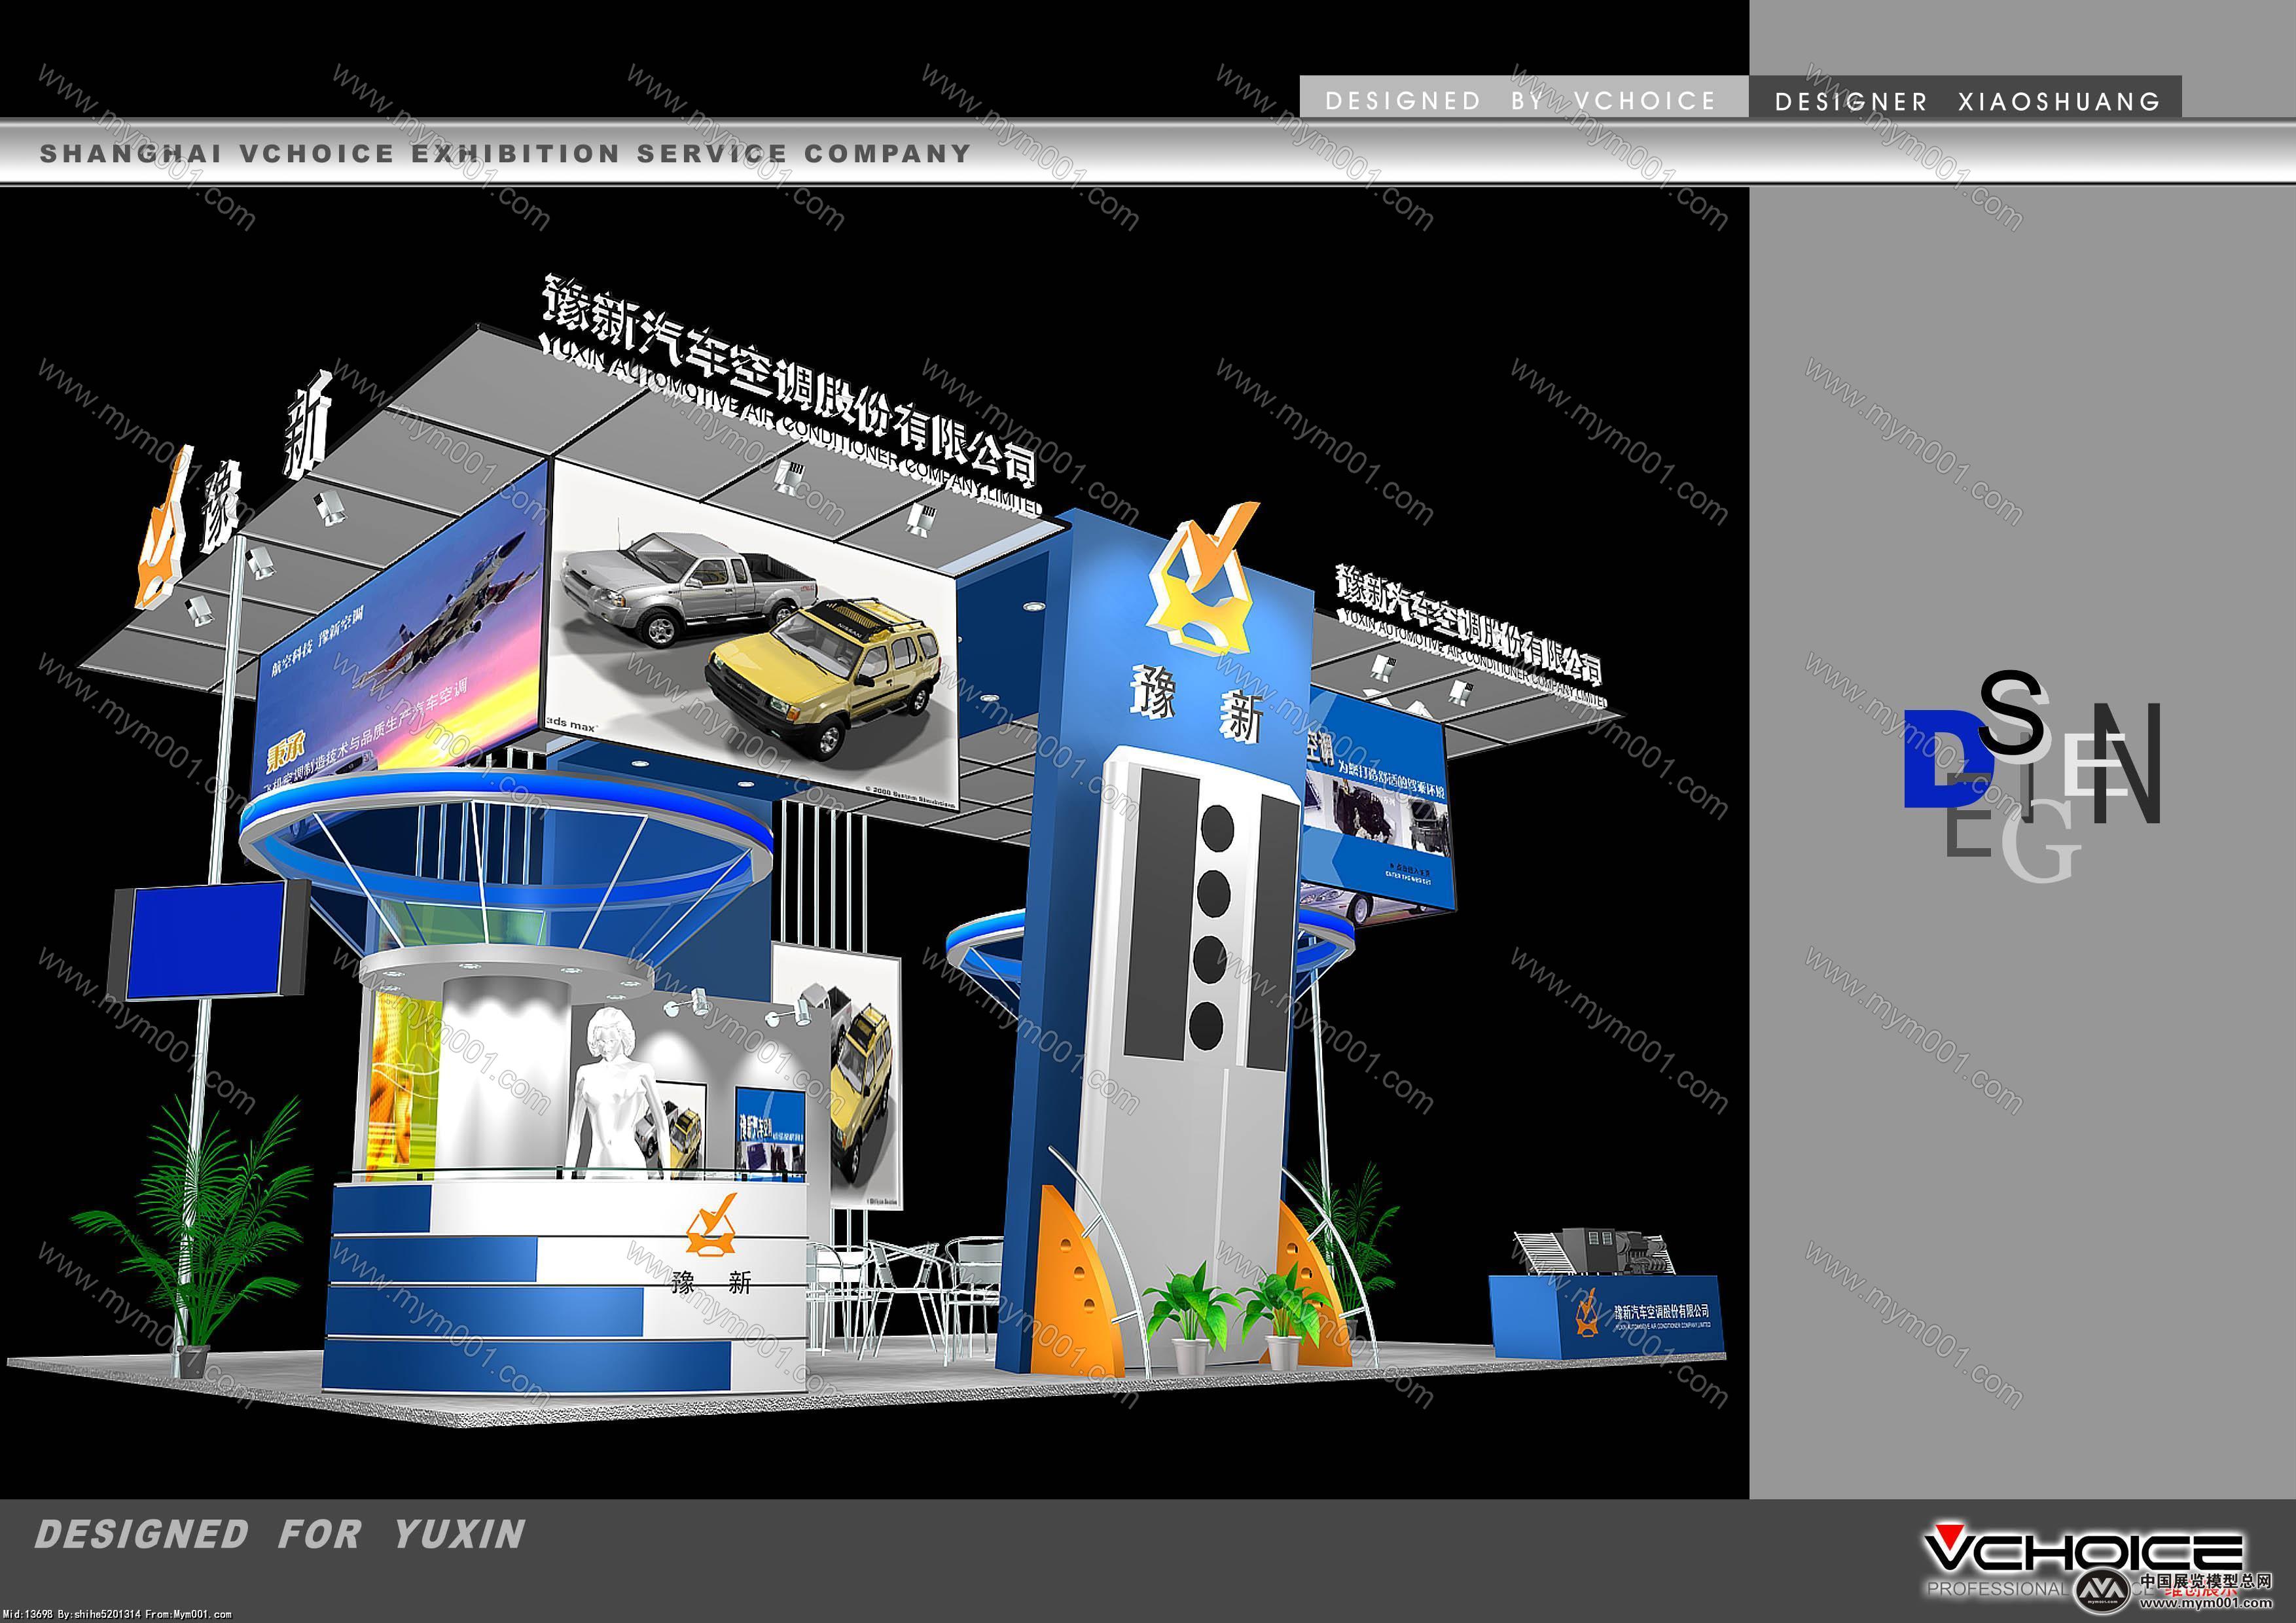
Task: Click the '豫新' text on the blue tower
Action: [x=1197, y=703]
